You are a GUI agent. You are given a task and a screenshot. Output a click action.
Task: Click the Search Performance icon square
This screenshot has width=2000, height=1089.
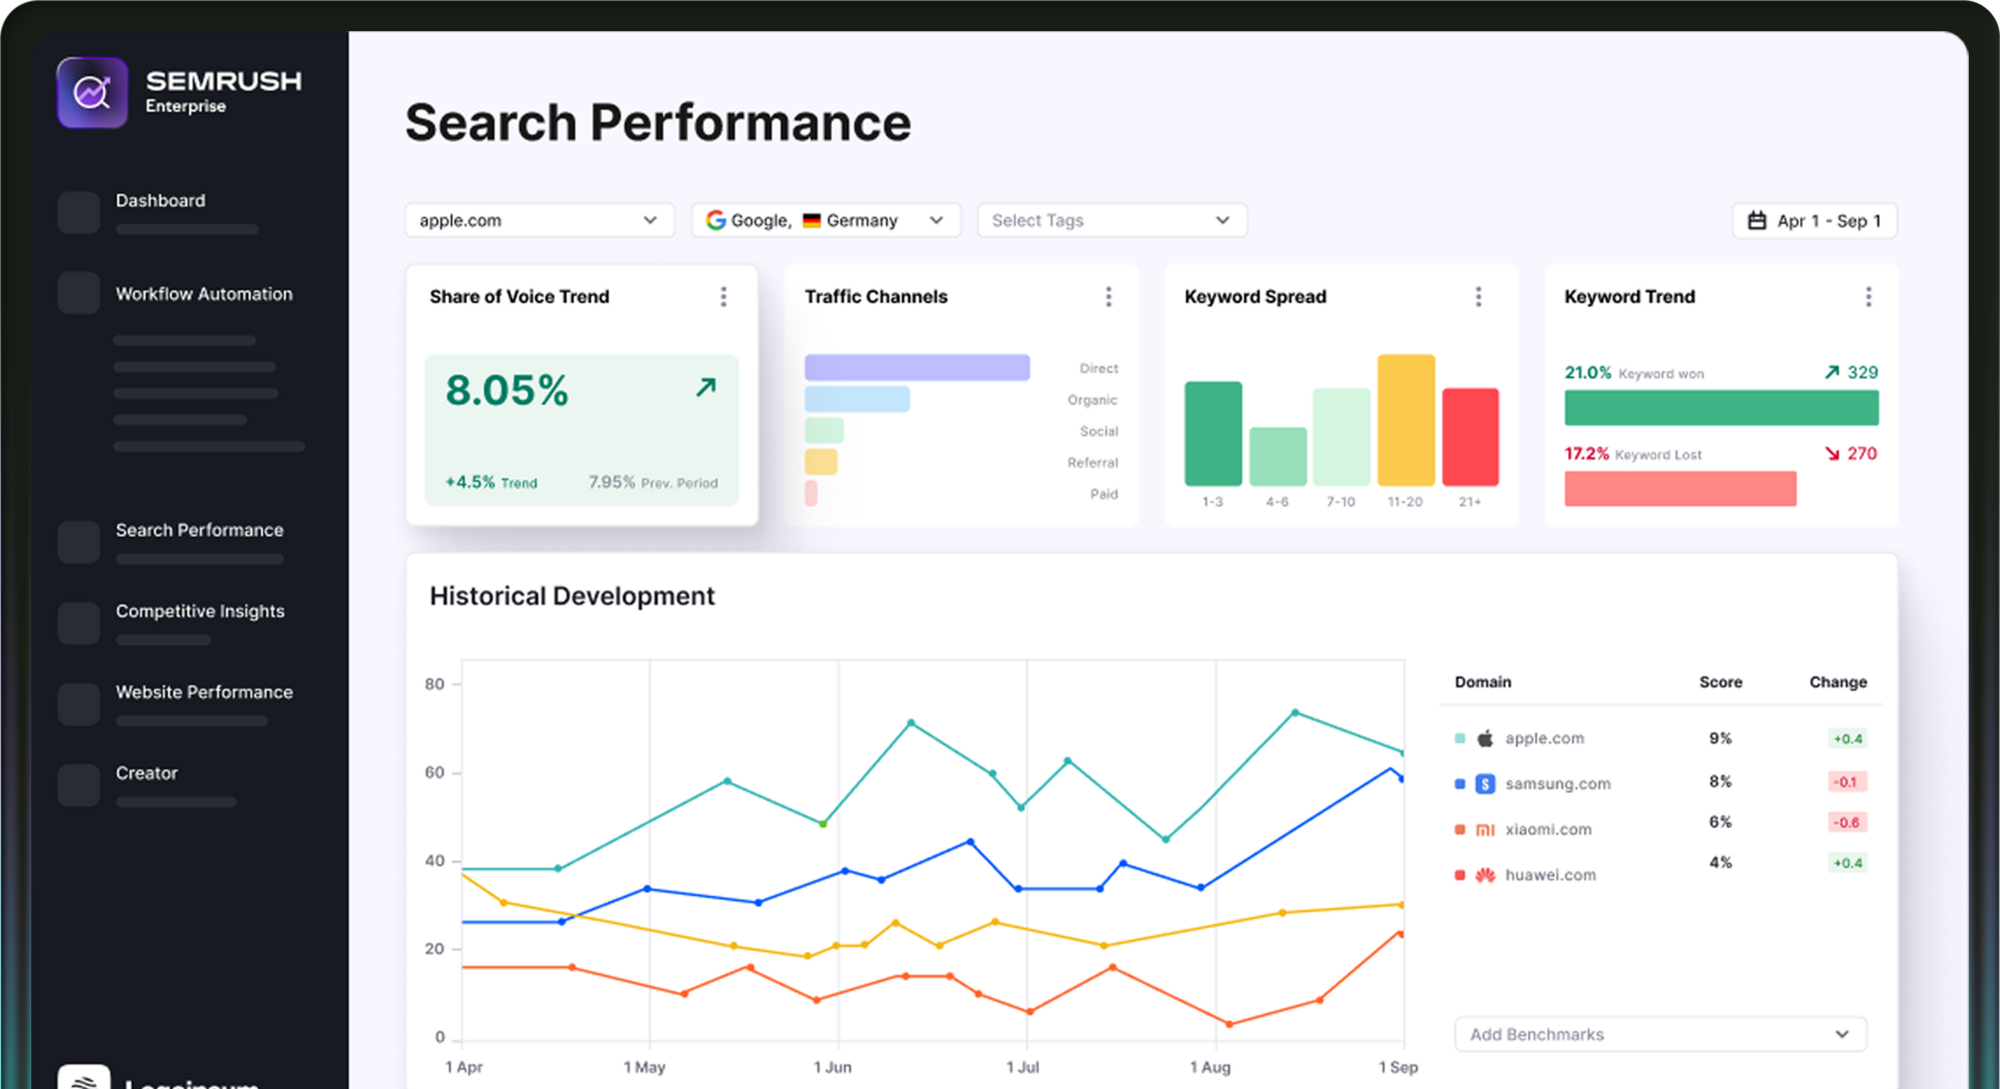(x=78, y=541)
